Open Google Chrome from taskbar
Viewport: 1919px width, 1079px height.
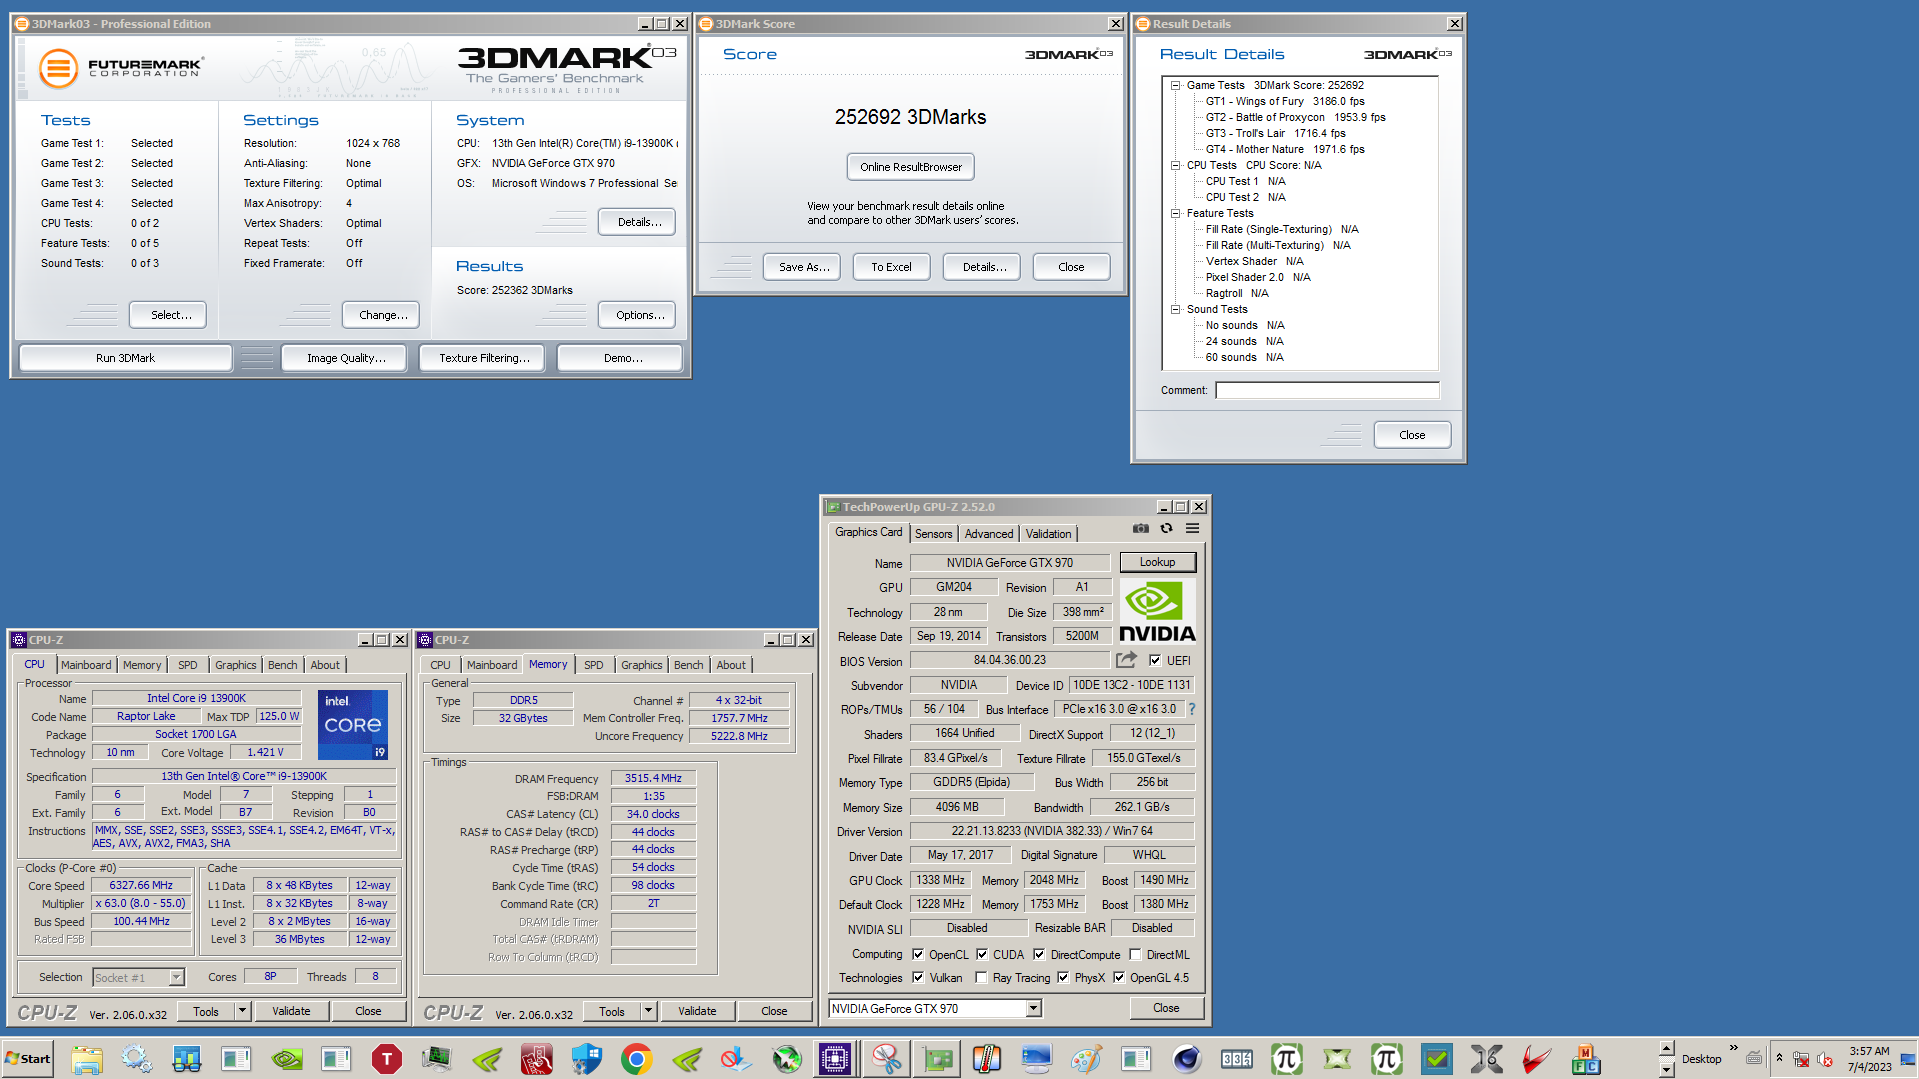[x=636, y=1058]
